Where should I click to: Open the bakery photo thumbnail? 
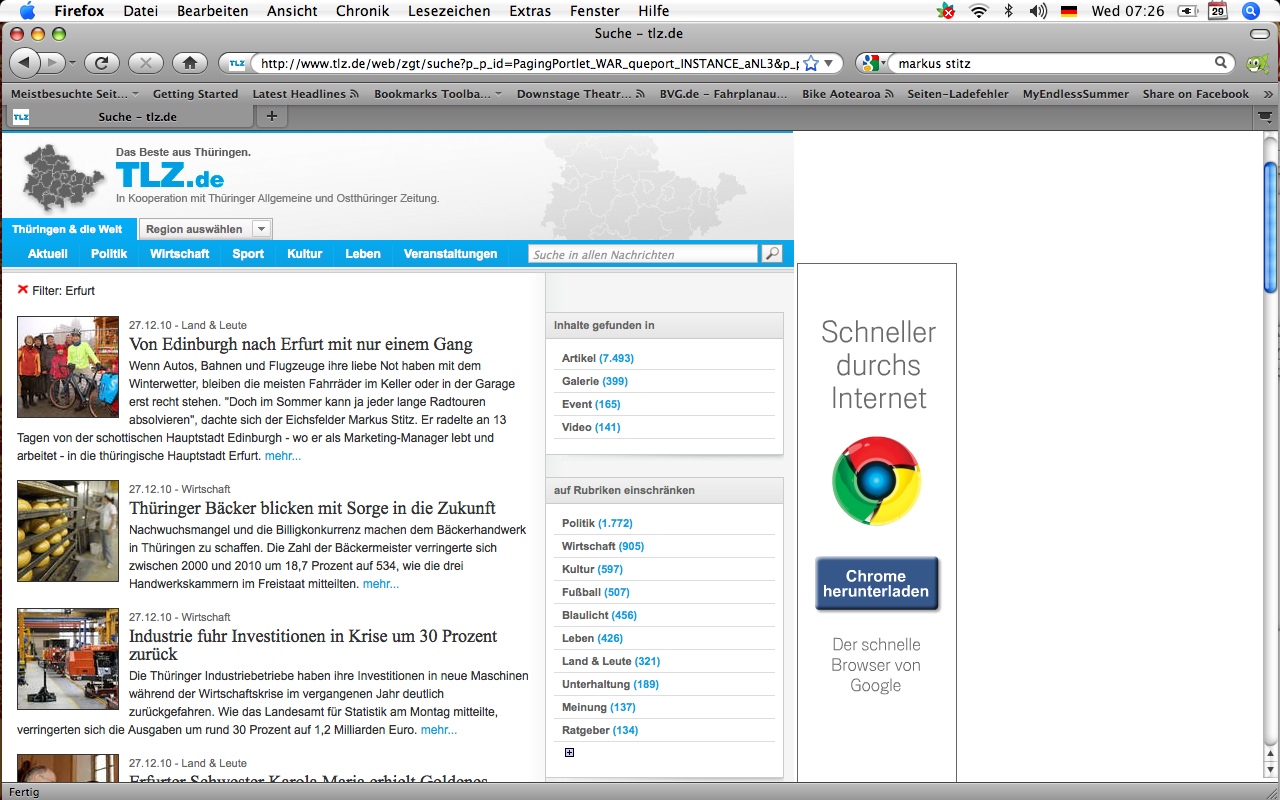point(68,531)
